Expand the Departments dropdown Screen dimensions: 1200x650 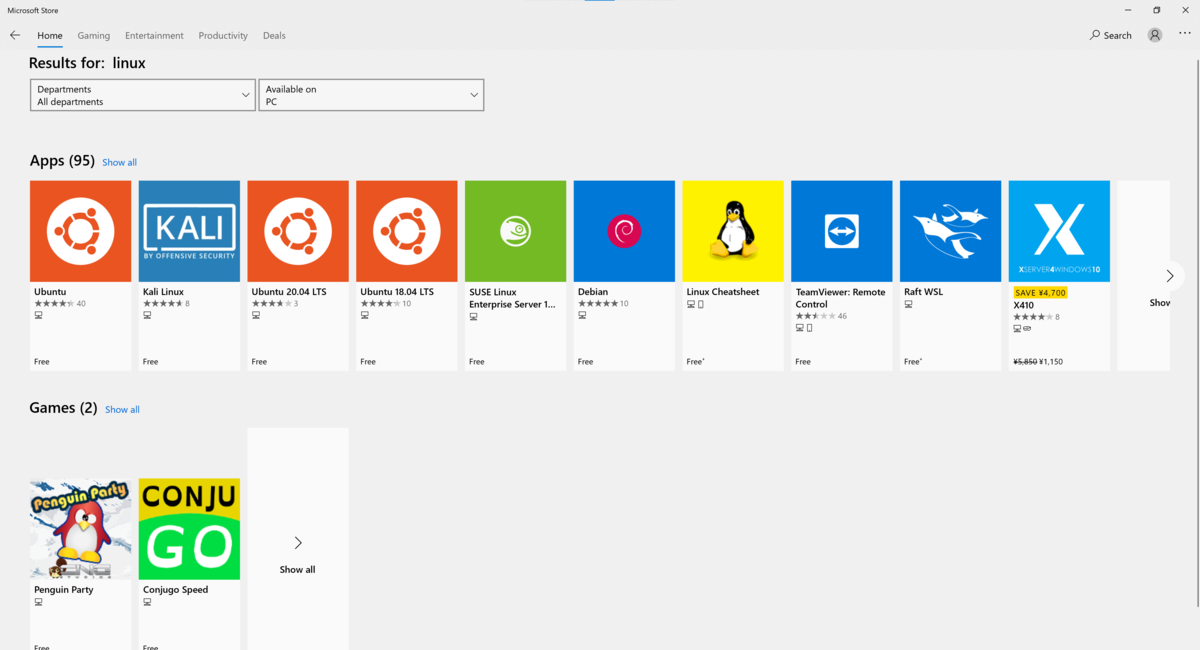[x=142, y=95]
